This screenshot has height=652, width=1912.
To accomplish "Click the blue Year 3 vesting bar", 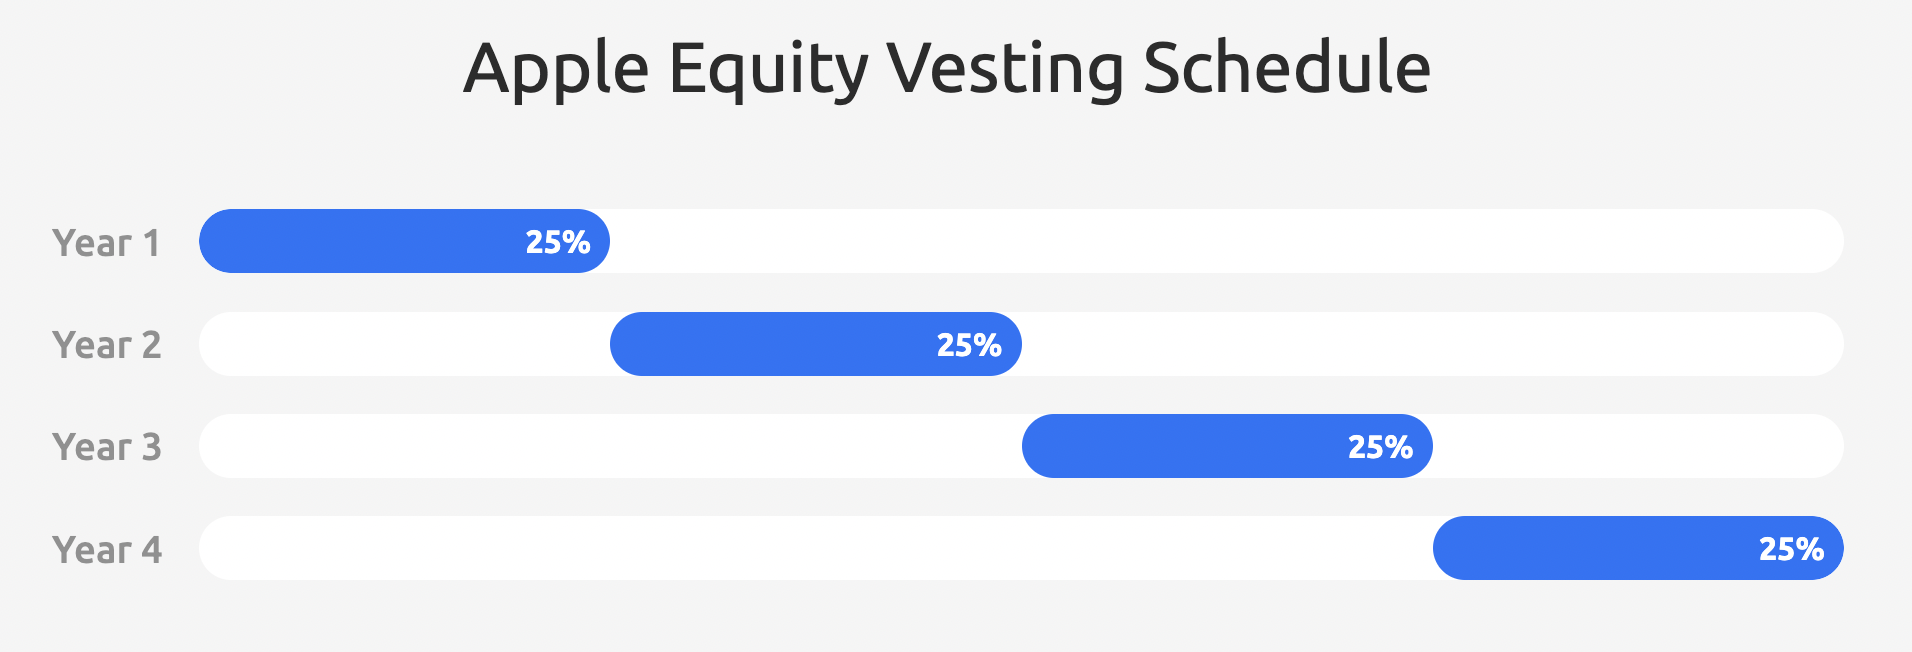I will (1180, 446).
